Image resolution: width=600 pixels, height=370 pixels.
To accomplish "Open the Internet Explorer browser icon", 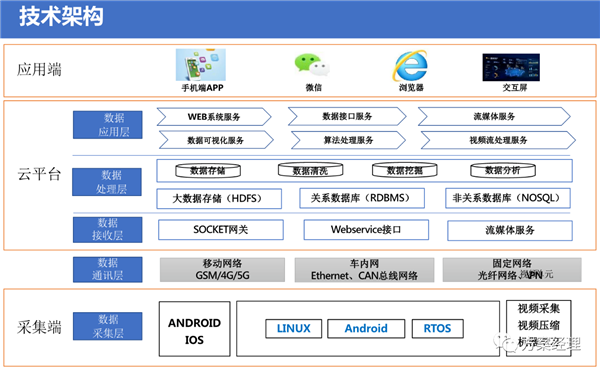I will tap(411, 65).
